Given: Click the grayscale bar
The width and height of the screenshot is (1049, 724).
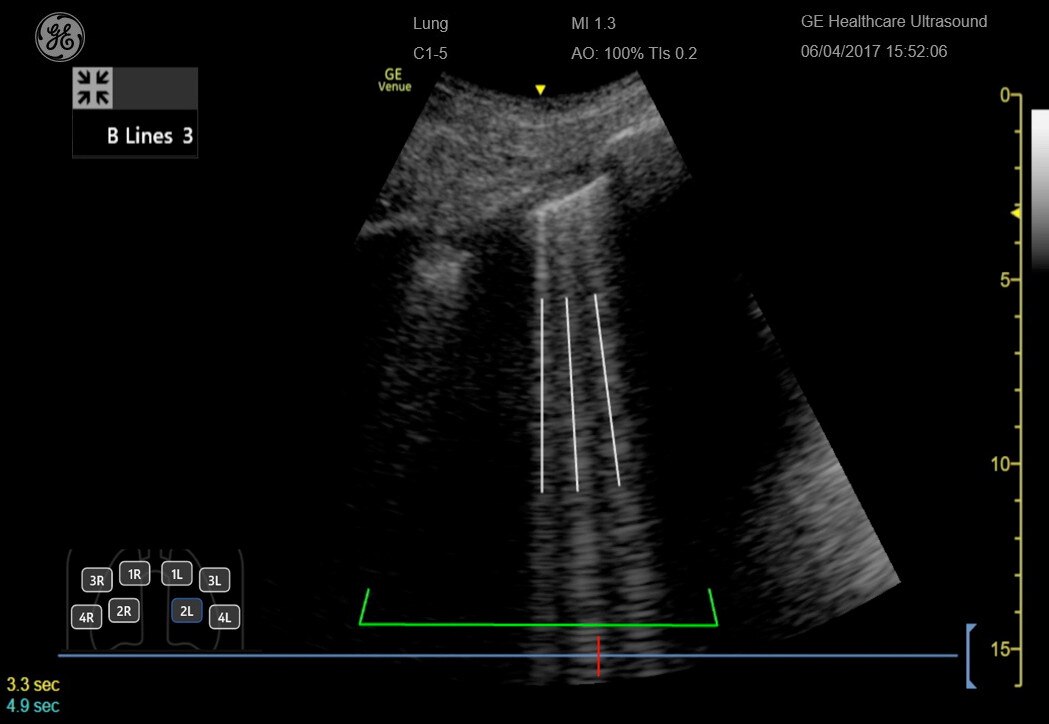Looking at the screenshot, I should point(1040,189).
